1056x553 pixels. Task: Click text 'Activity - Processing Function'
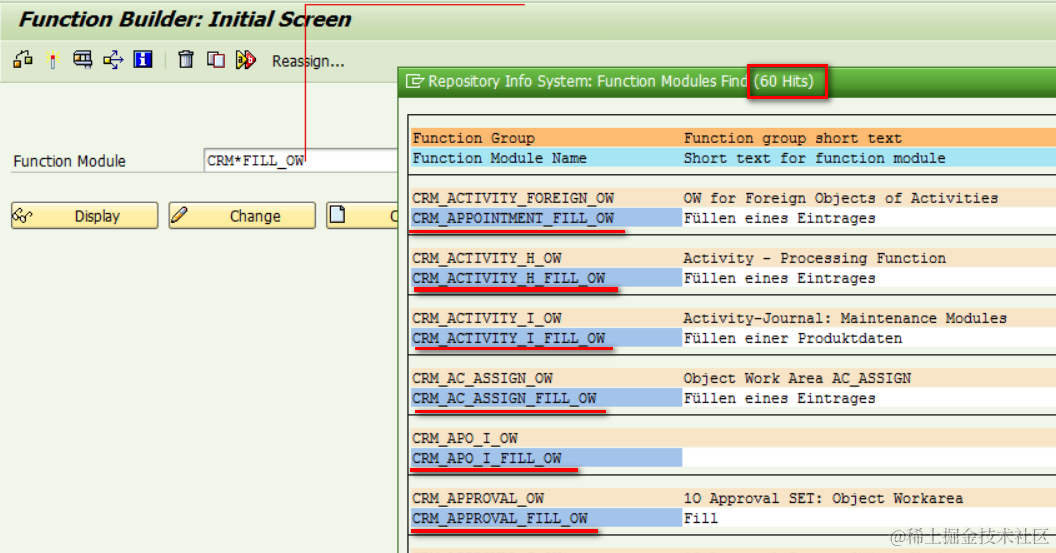814,258
